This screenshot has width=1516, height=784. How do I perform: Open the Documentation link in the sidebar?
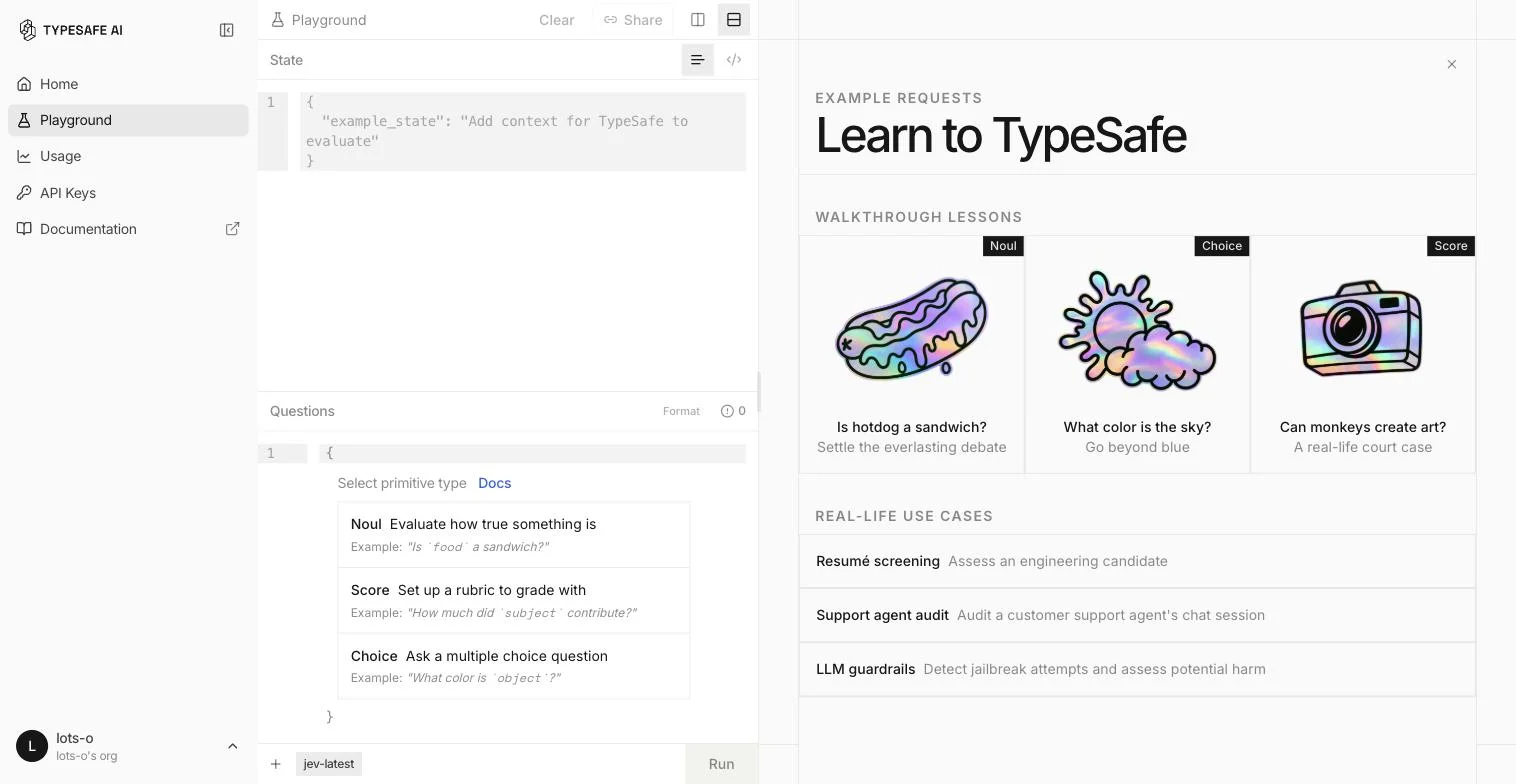tap(128, 229)
